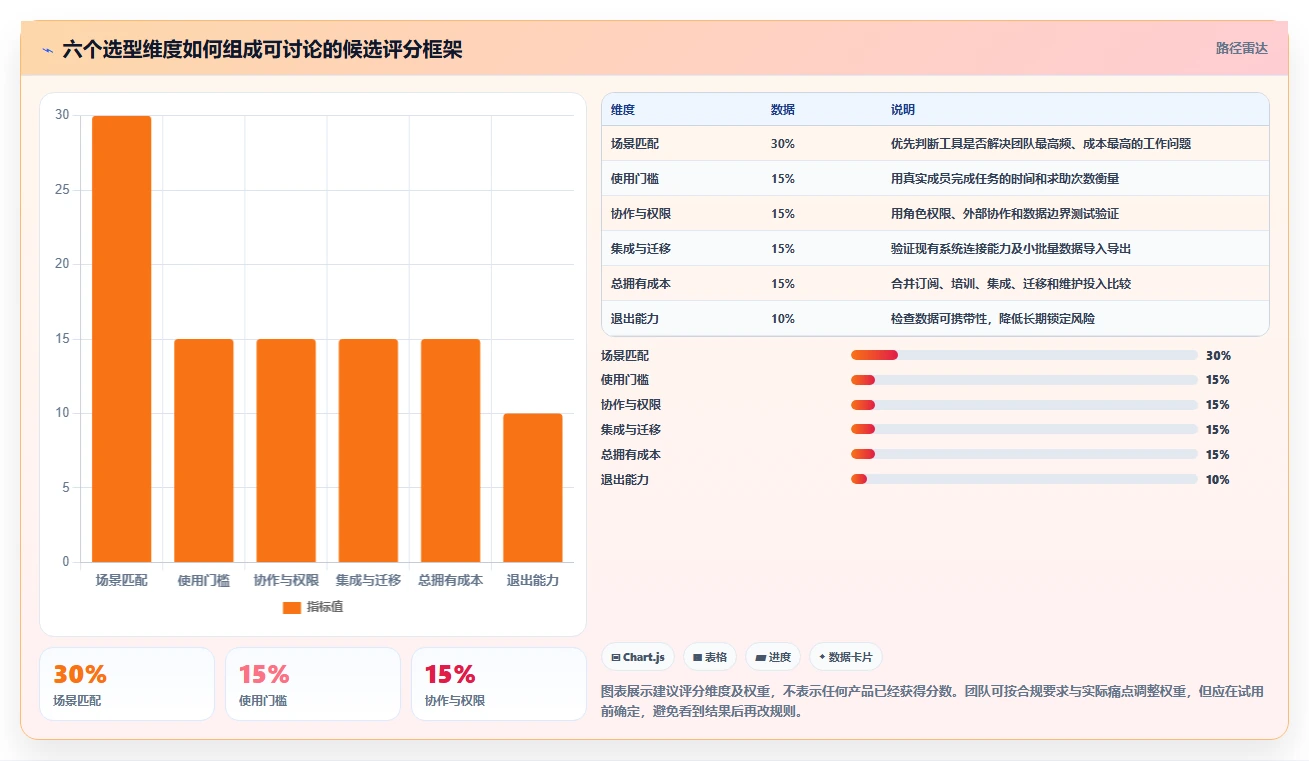
Task: Open the 15% 使用门槛 data card
Action: click(313, 684)
